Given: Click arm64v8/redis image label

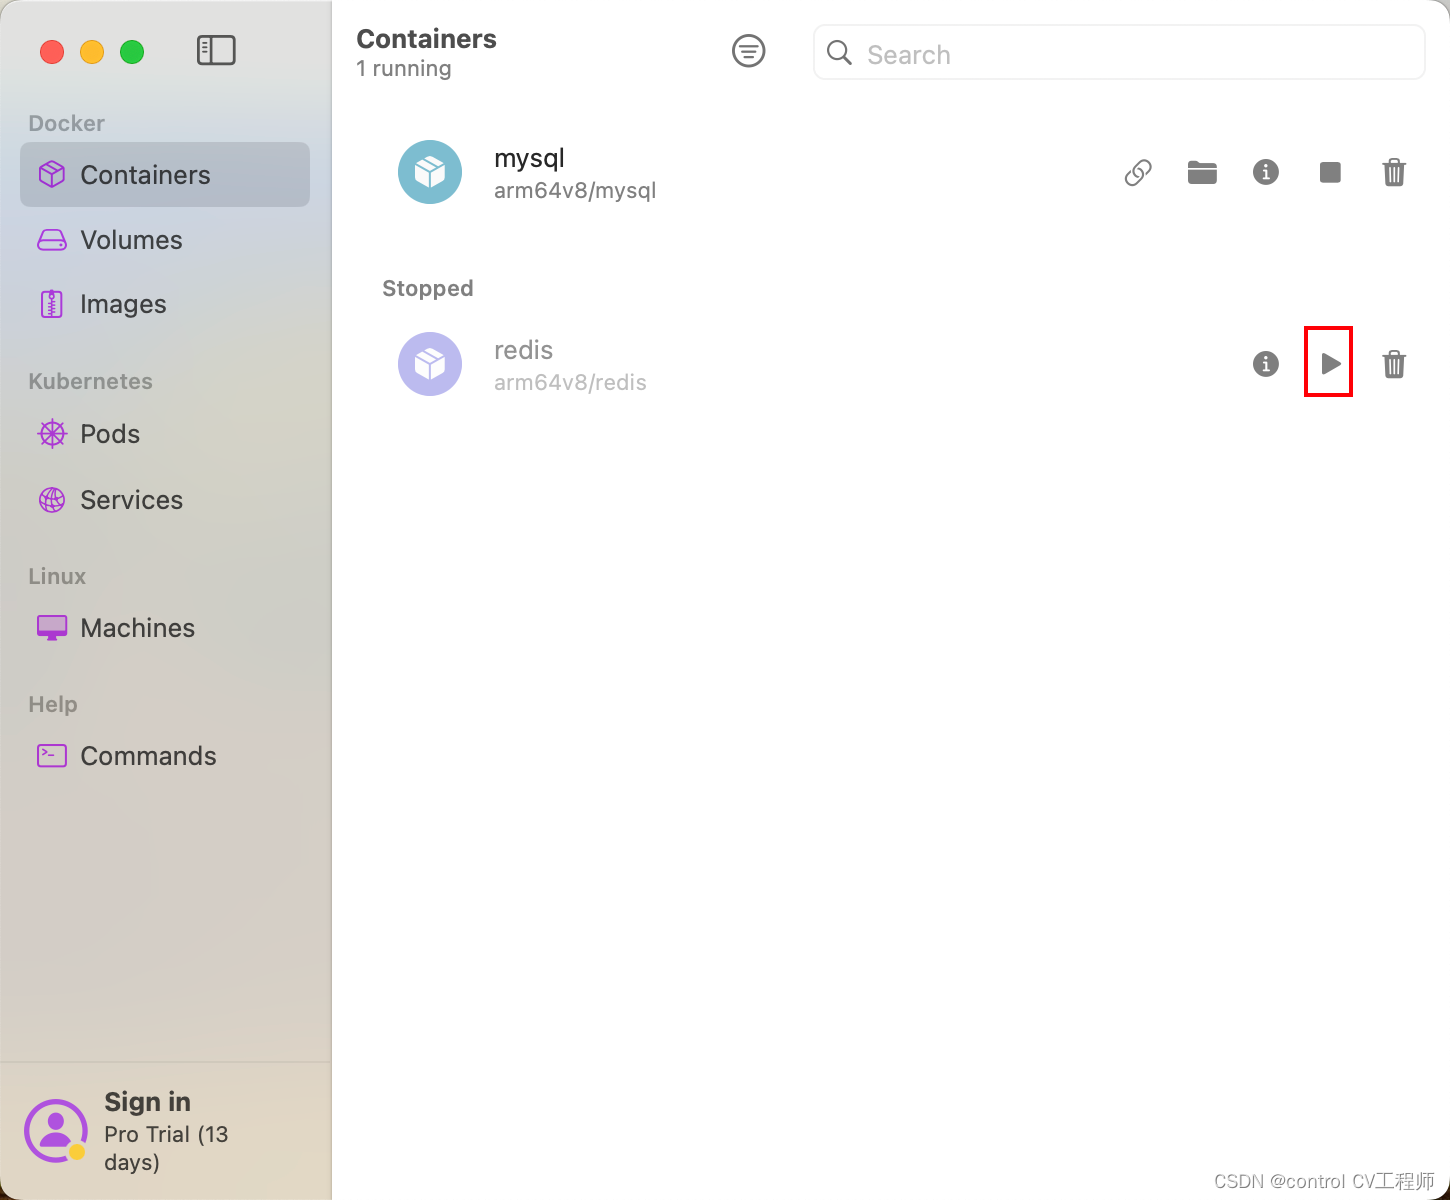Looking at the screenshot, I should tap(570, 382).
